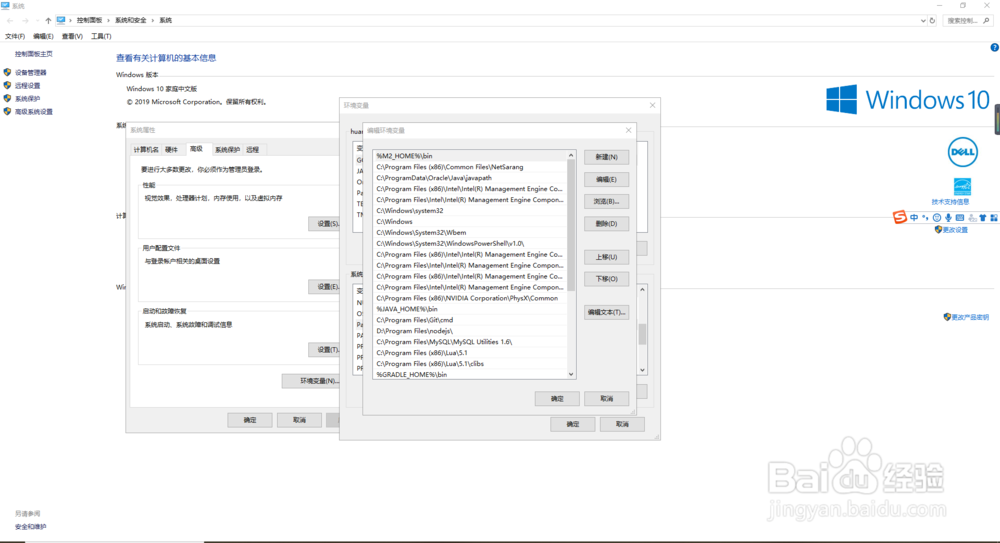Expand chevron after 控制面板 breadcrumb
This screenshot has height=543, width=1000.
108,20
